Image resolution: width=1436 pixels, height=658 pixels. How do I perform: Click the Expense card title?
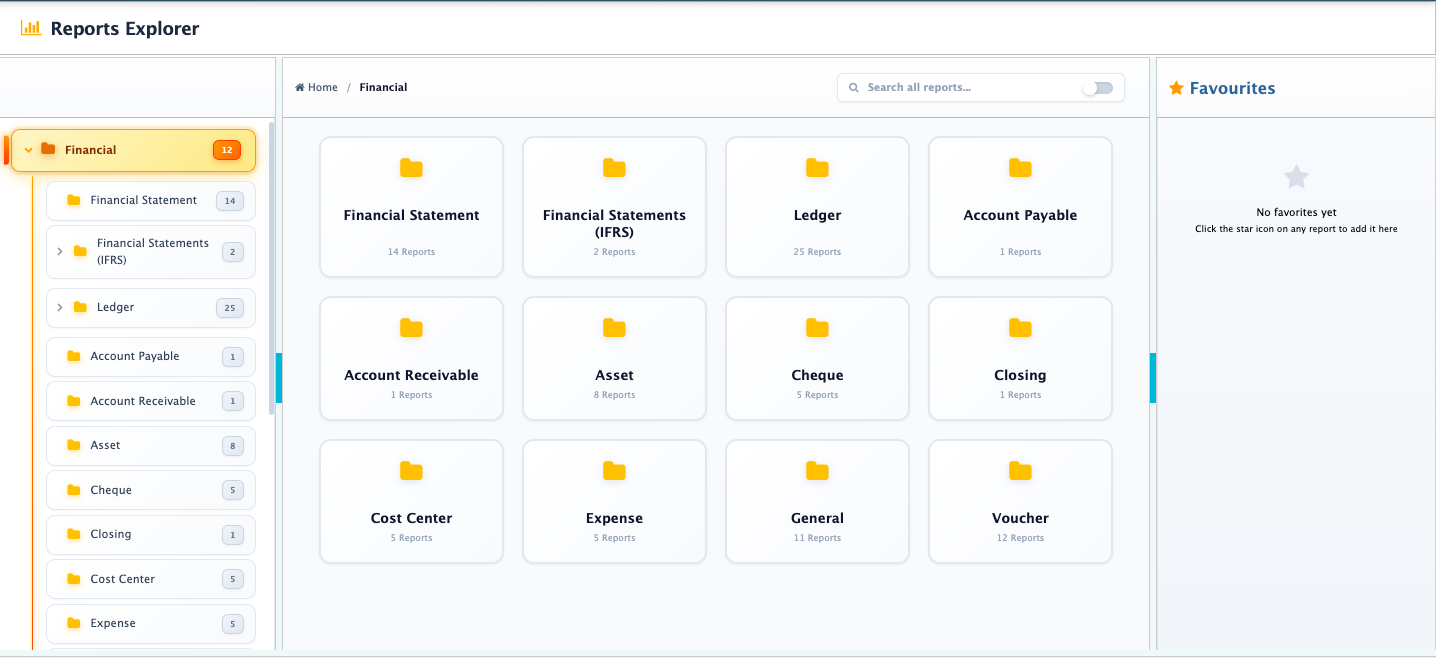coord(614,518)
